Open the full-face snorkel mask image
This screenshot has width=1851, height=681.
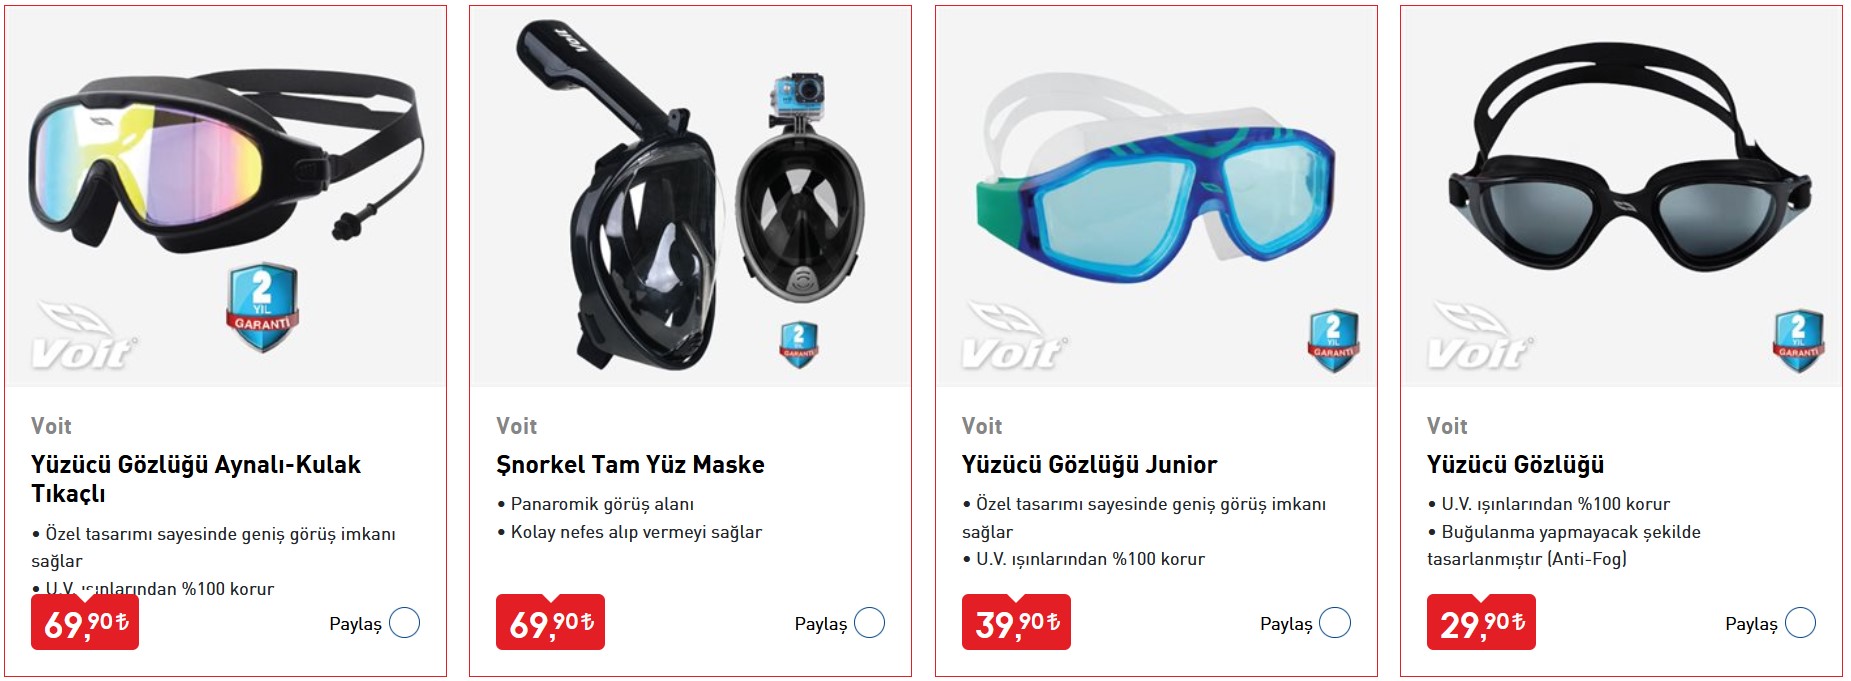point(691,198)
